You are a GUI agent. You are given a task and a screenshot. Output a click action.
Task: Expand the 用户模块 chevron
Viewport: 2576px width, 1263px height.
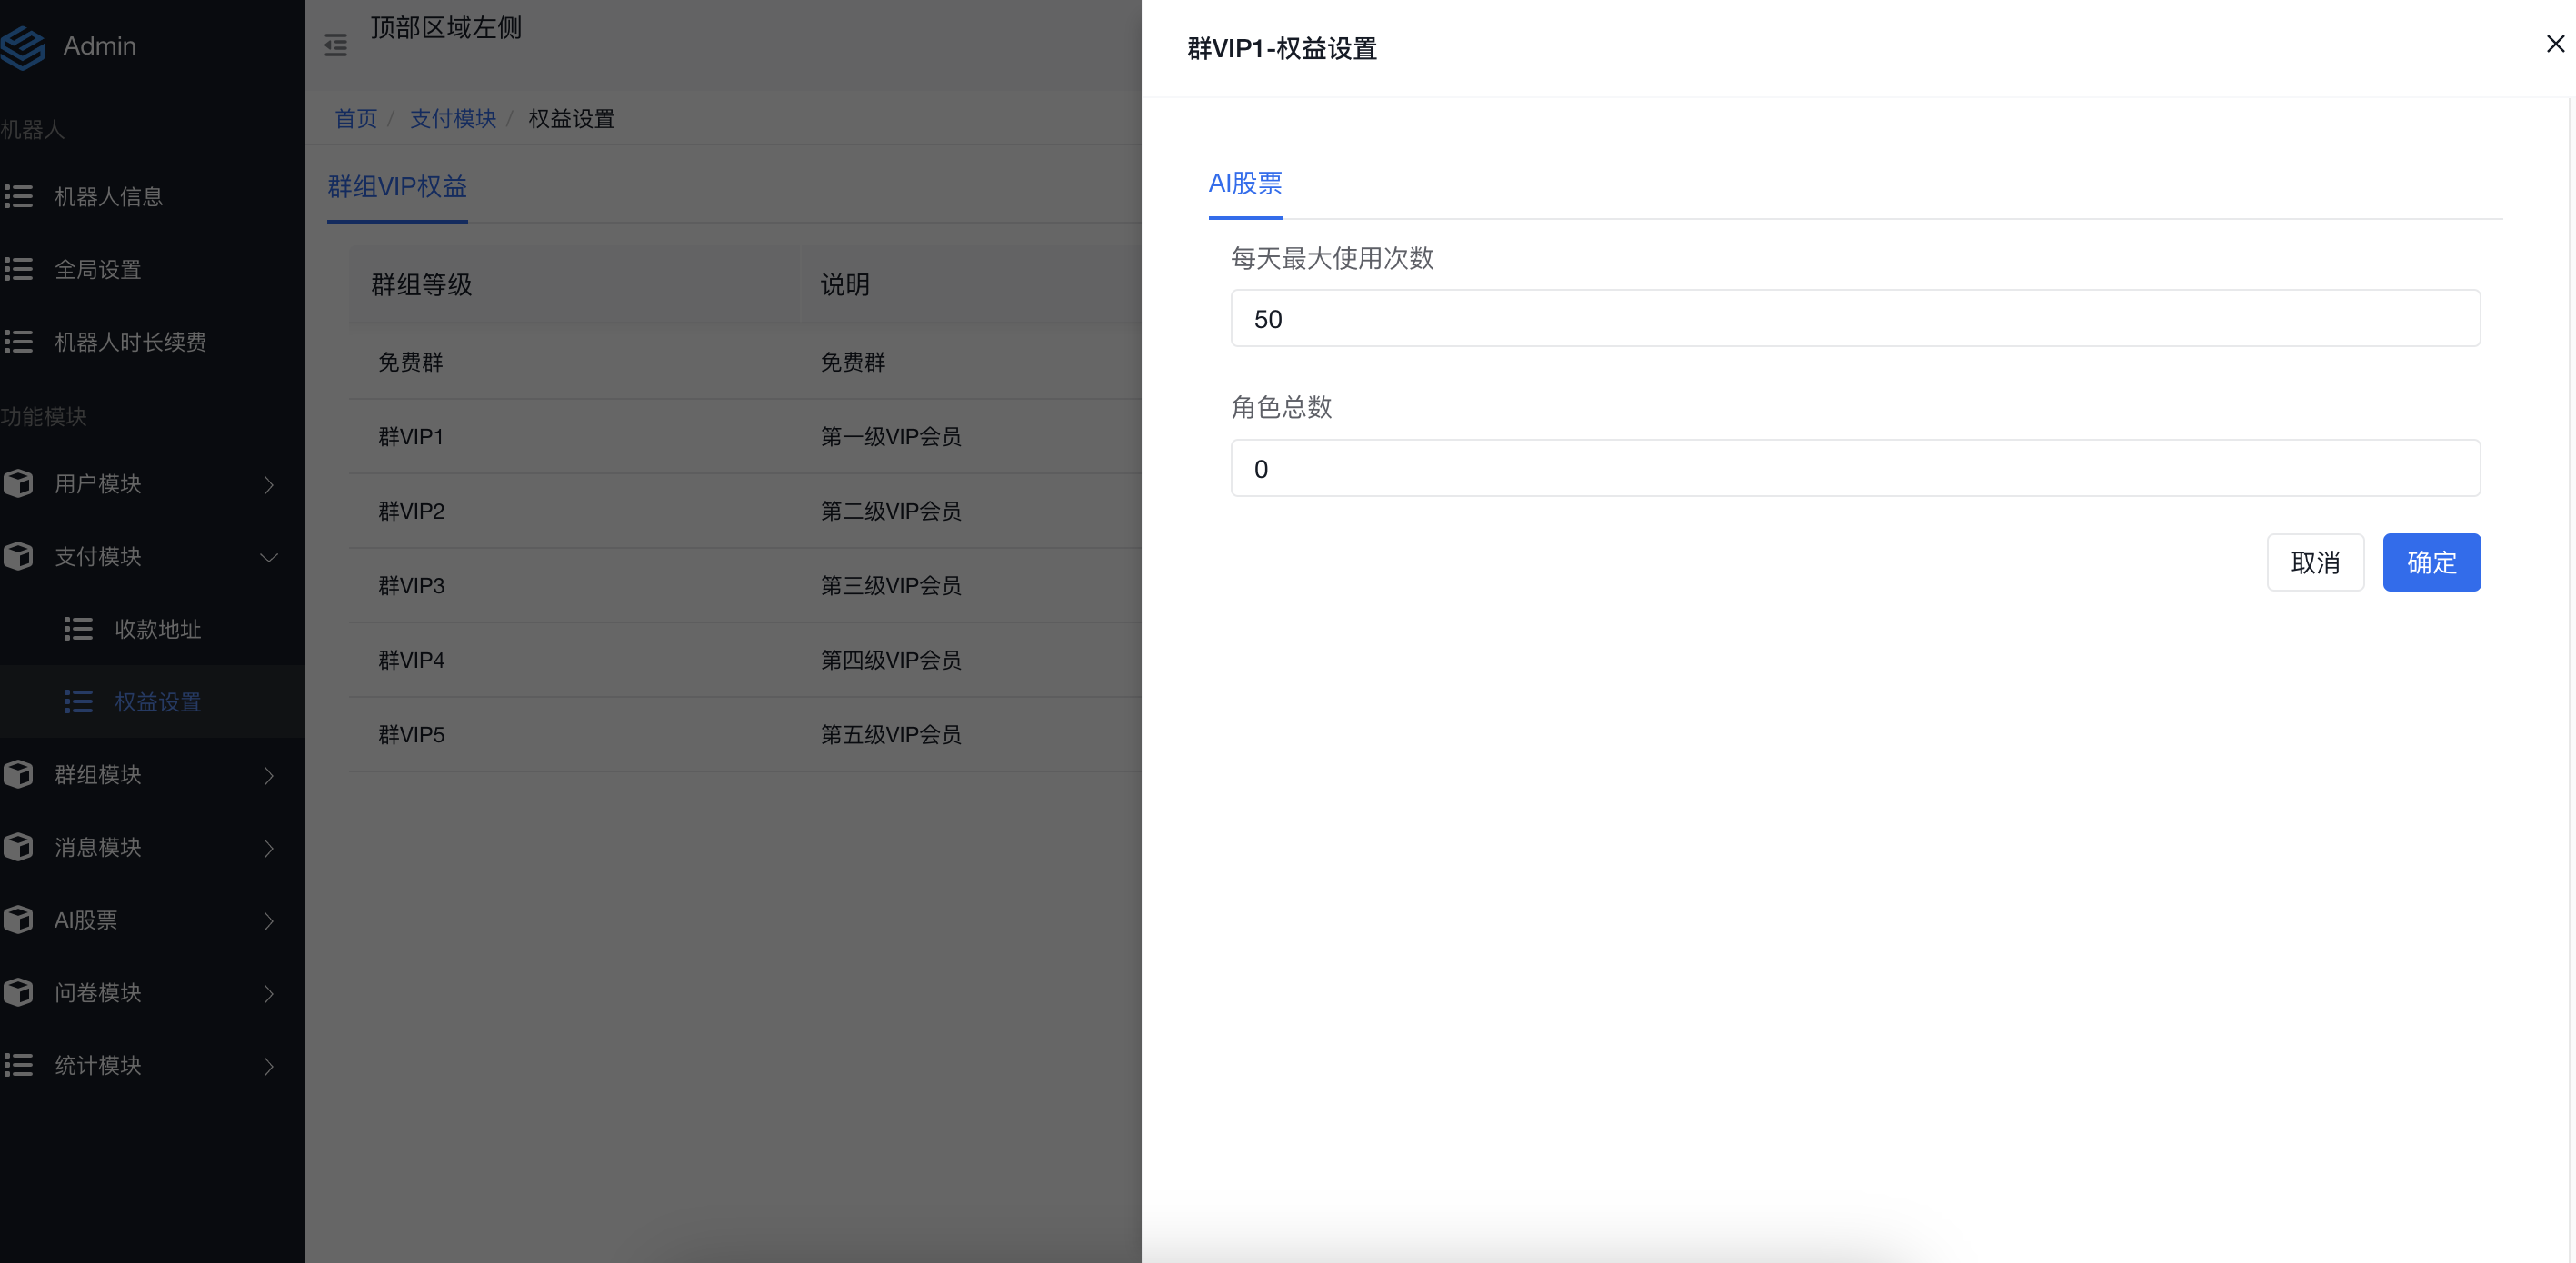click(x=268, y=485)
